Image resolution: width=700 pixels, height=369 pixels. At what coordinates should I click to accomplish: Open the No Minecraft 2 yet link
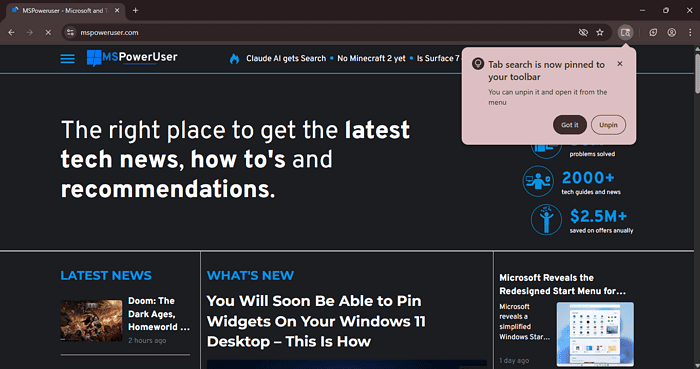click(x=371, y=58)
